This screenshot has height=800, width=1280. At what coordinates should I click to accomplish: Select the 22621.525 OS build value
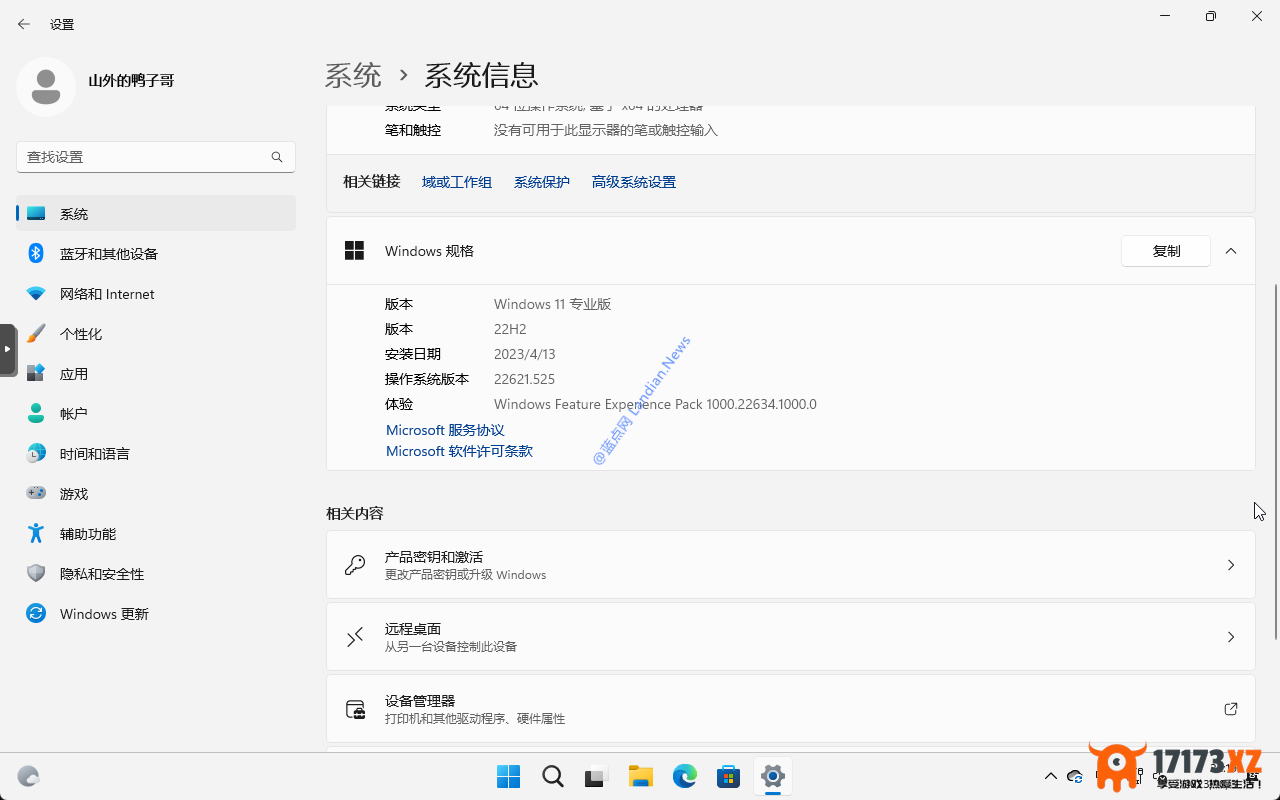(x=524, y=379)
